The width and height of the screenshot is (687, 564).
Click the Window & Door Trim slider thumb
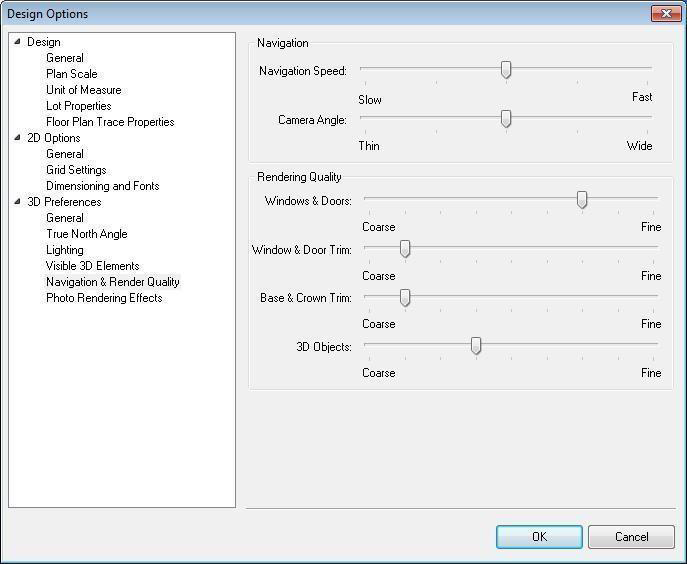coord(405,249)
